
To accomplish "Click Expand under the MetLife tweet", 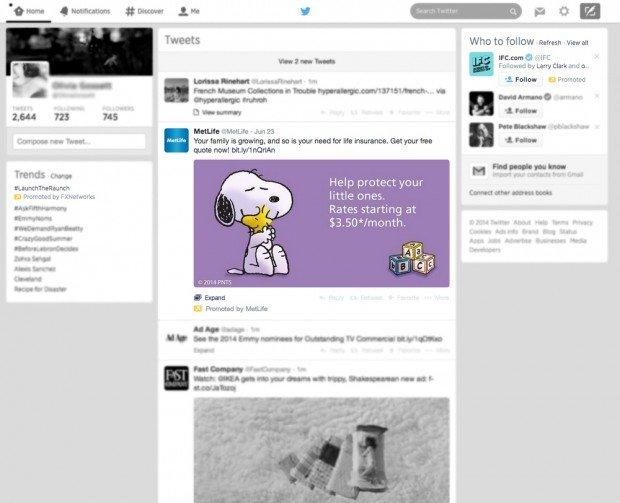I will tap(210, 297).
